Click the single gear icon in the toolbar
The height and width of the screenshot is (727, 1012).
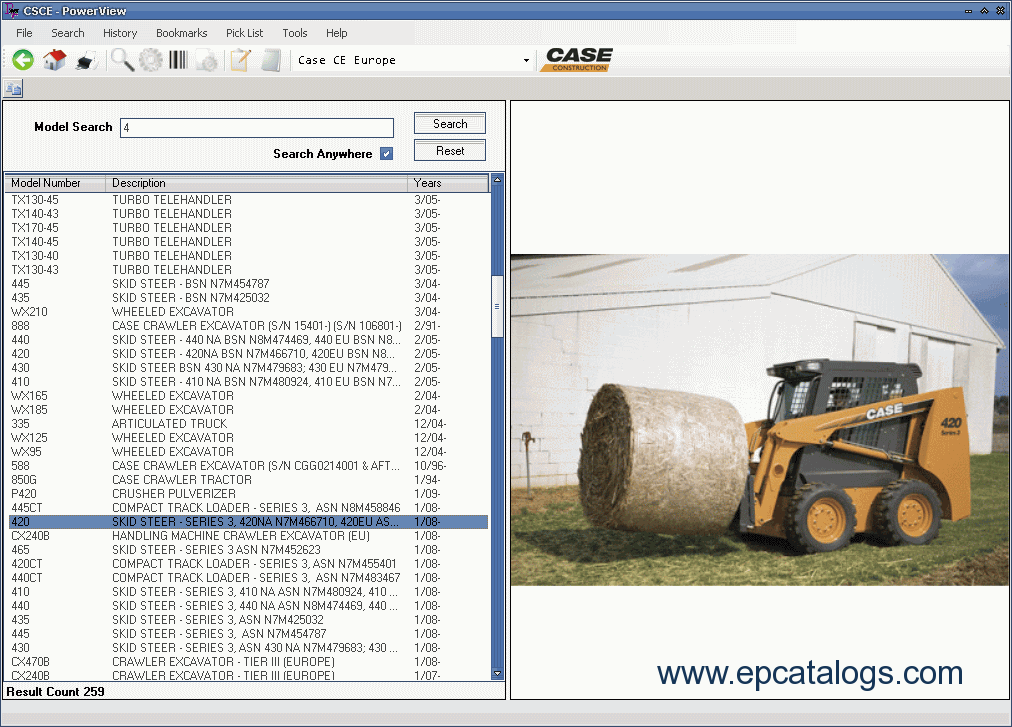pos(151,60)
